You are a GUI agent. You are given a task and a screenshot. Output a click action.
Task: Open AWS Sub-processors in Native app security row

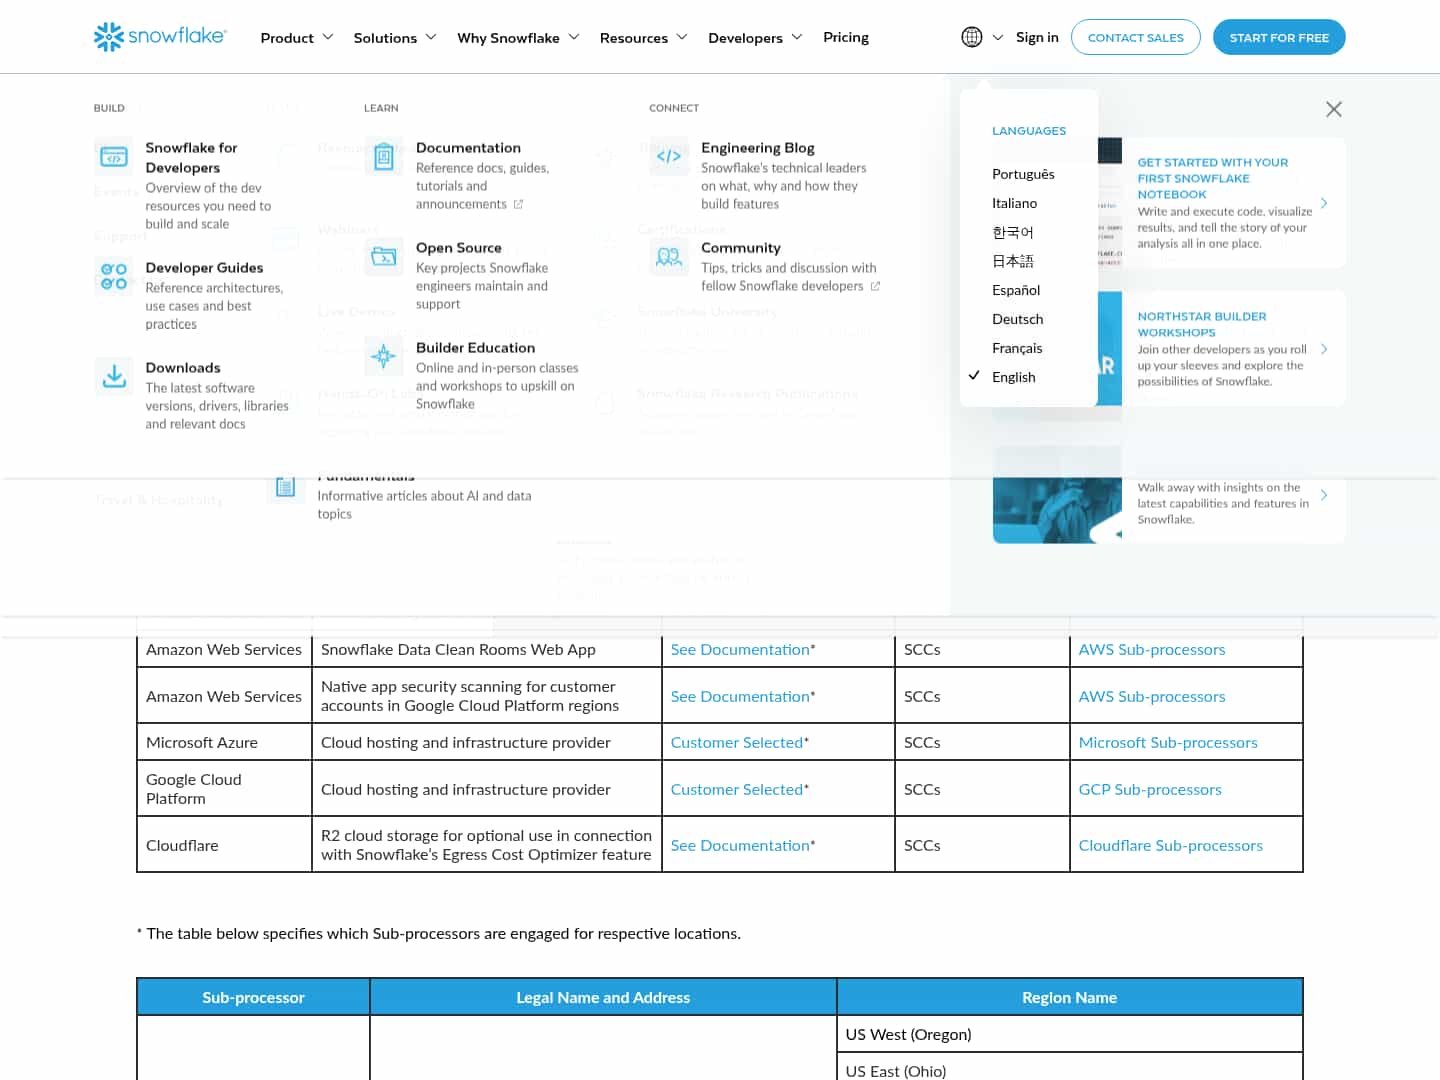[x=1152, y=697]
